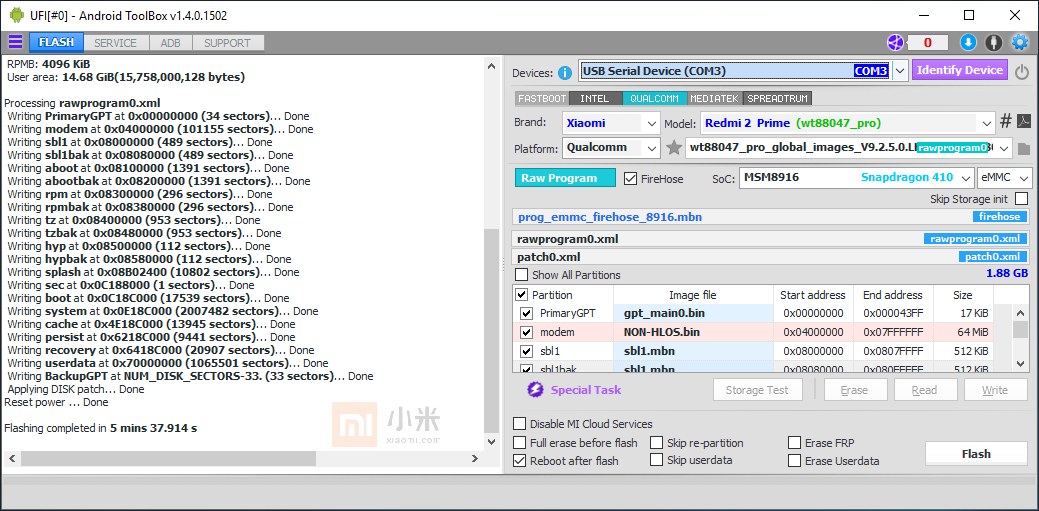The height and width of the screenshot is (511, 1039).
Task: Click the patch0.xml file field
Action: pyautogui.click(x=771, y=257)
